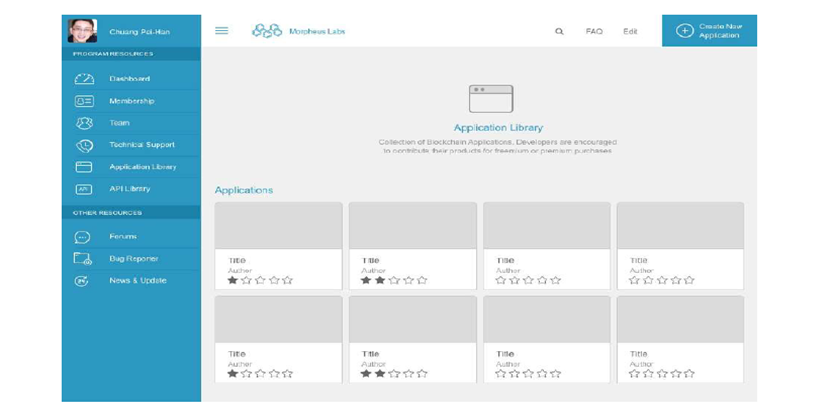Open search with the magnifier icon

coord(559,31)
